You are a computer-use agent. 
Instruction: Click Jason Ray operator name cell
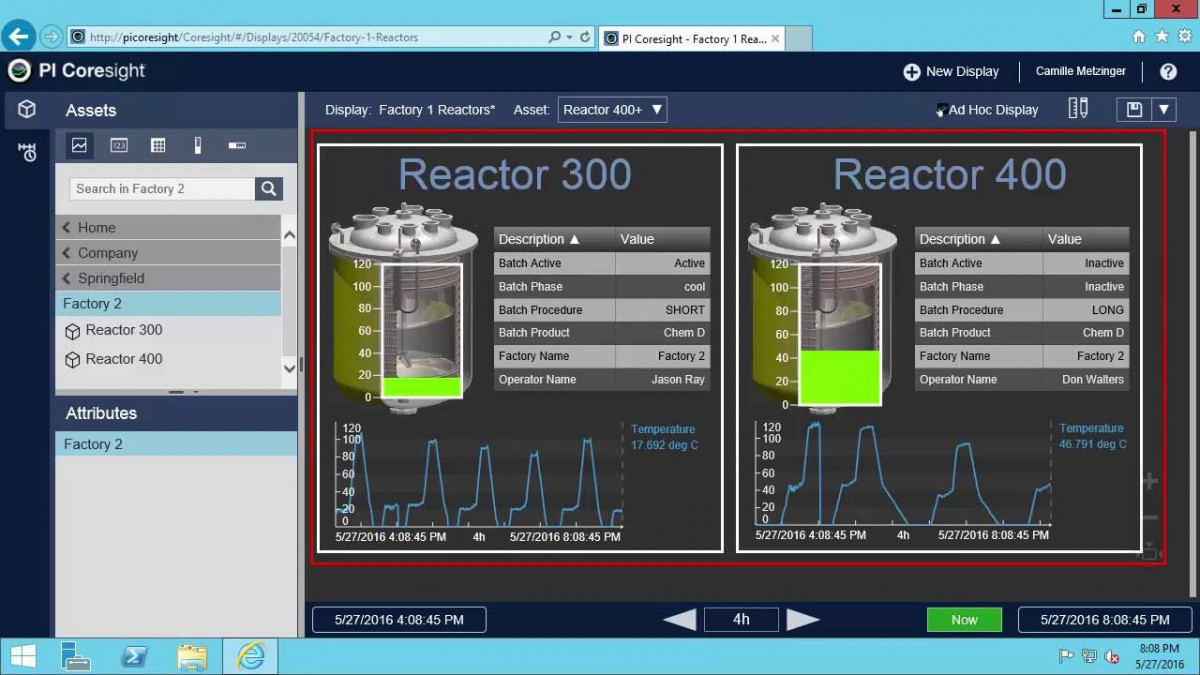(x=663, y=379)
